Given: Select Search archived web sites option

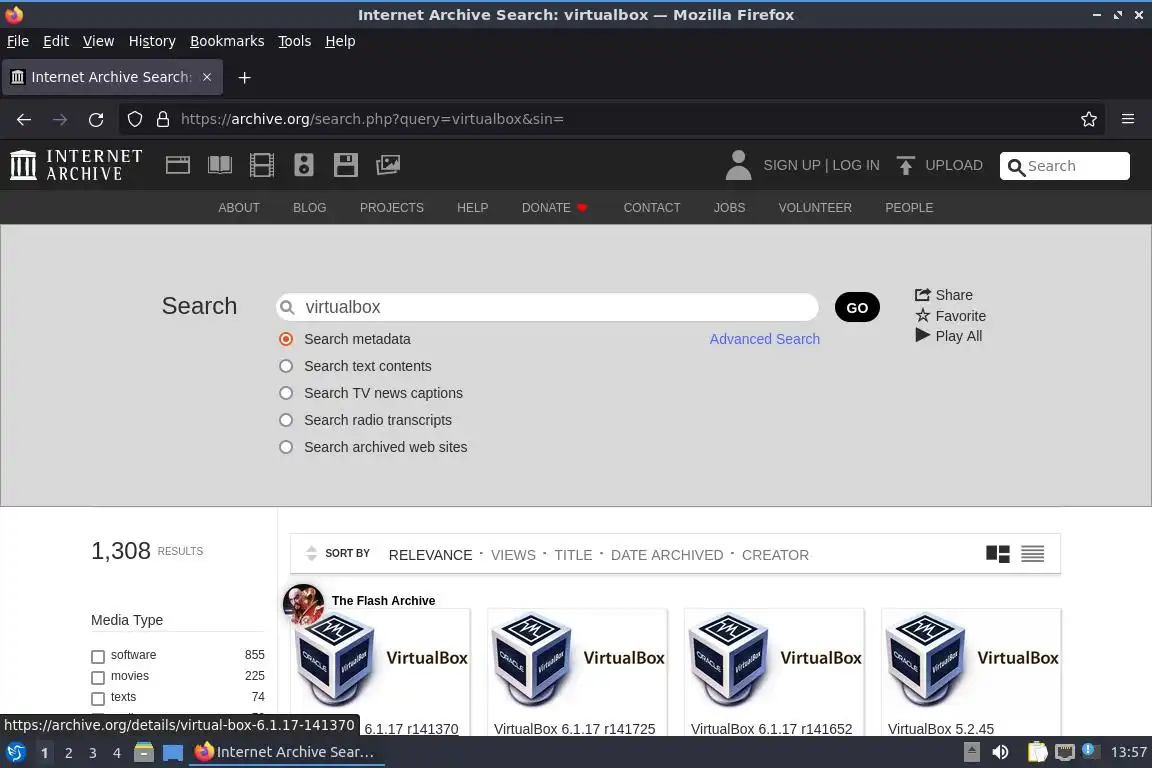Looking at the screenshot, I should [286, 447].
